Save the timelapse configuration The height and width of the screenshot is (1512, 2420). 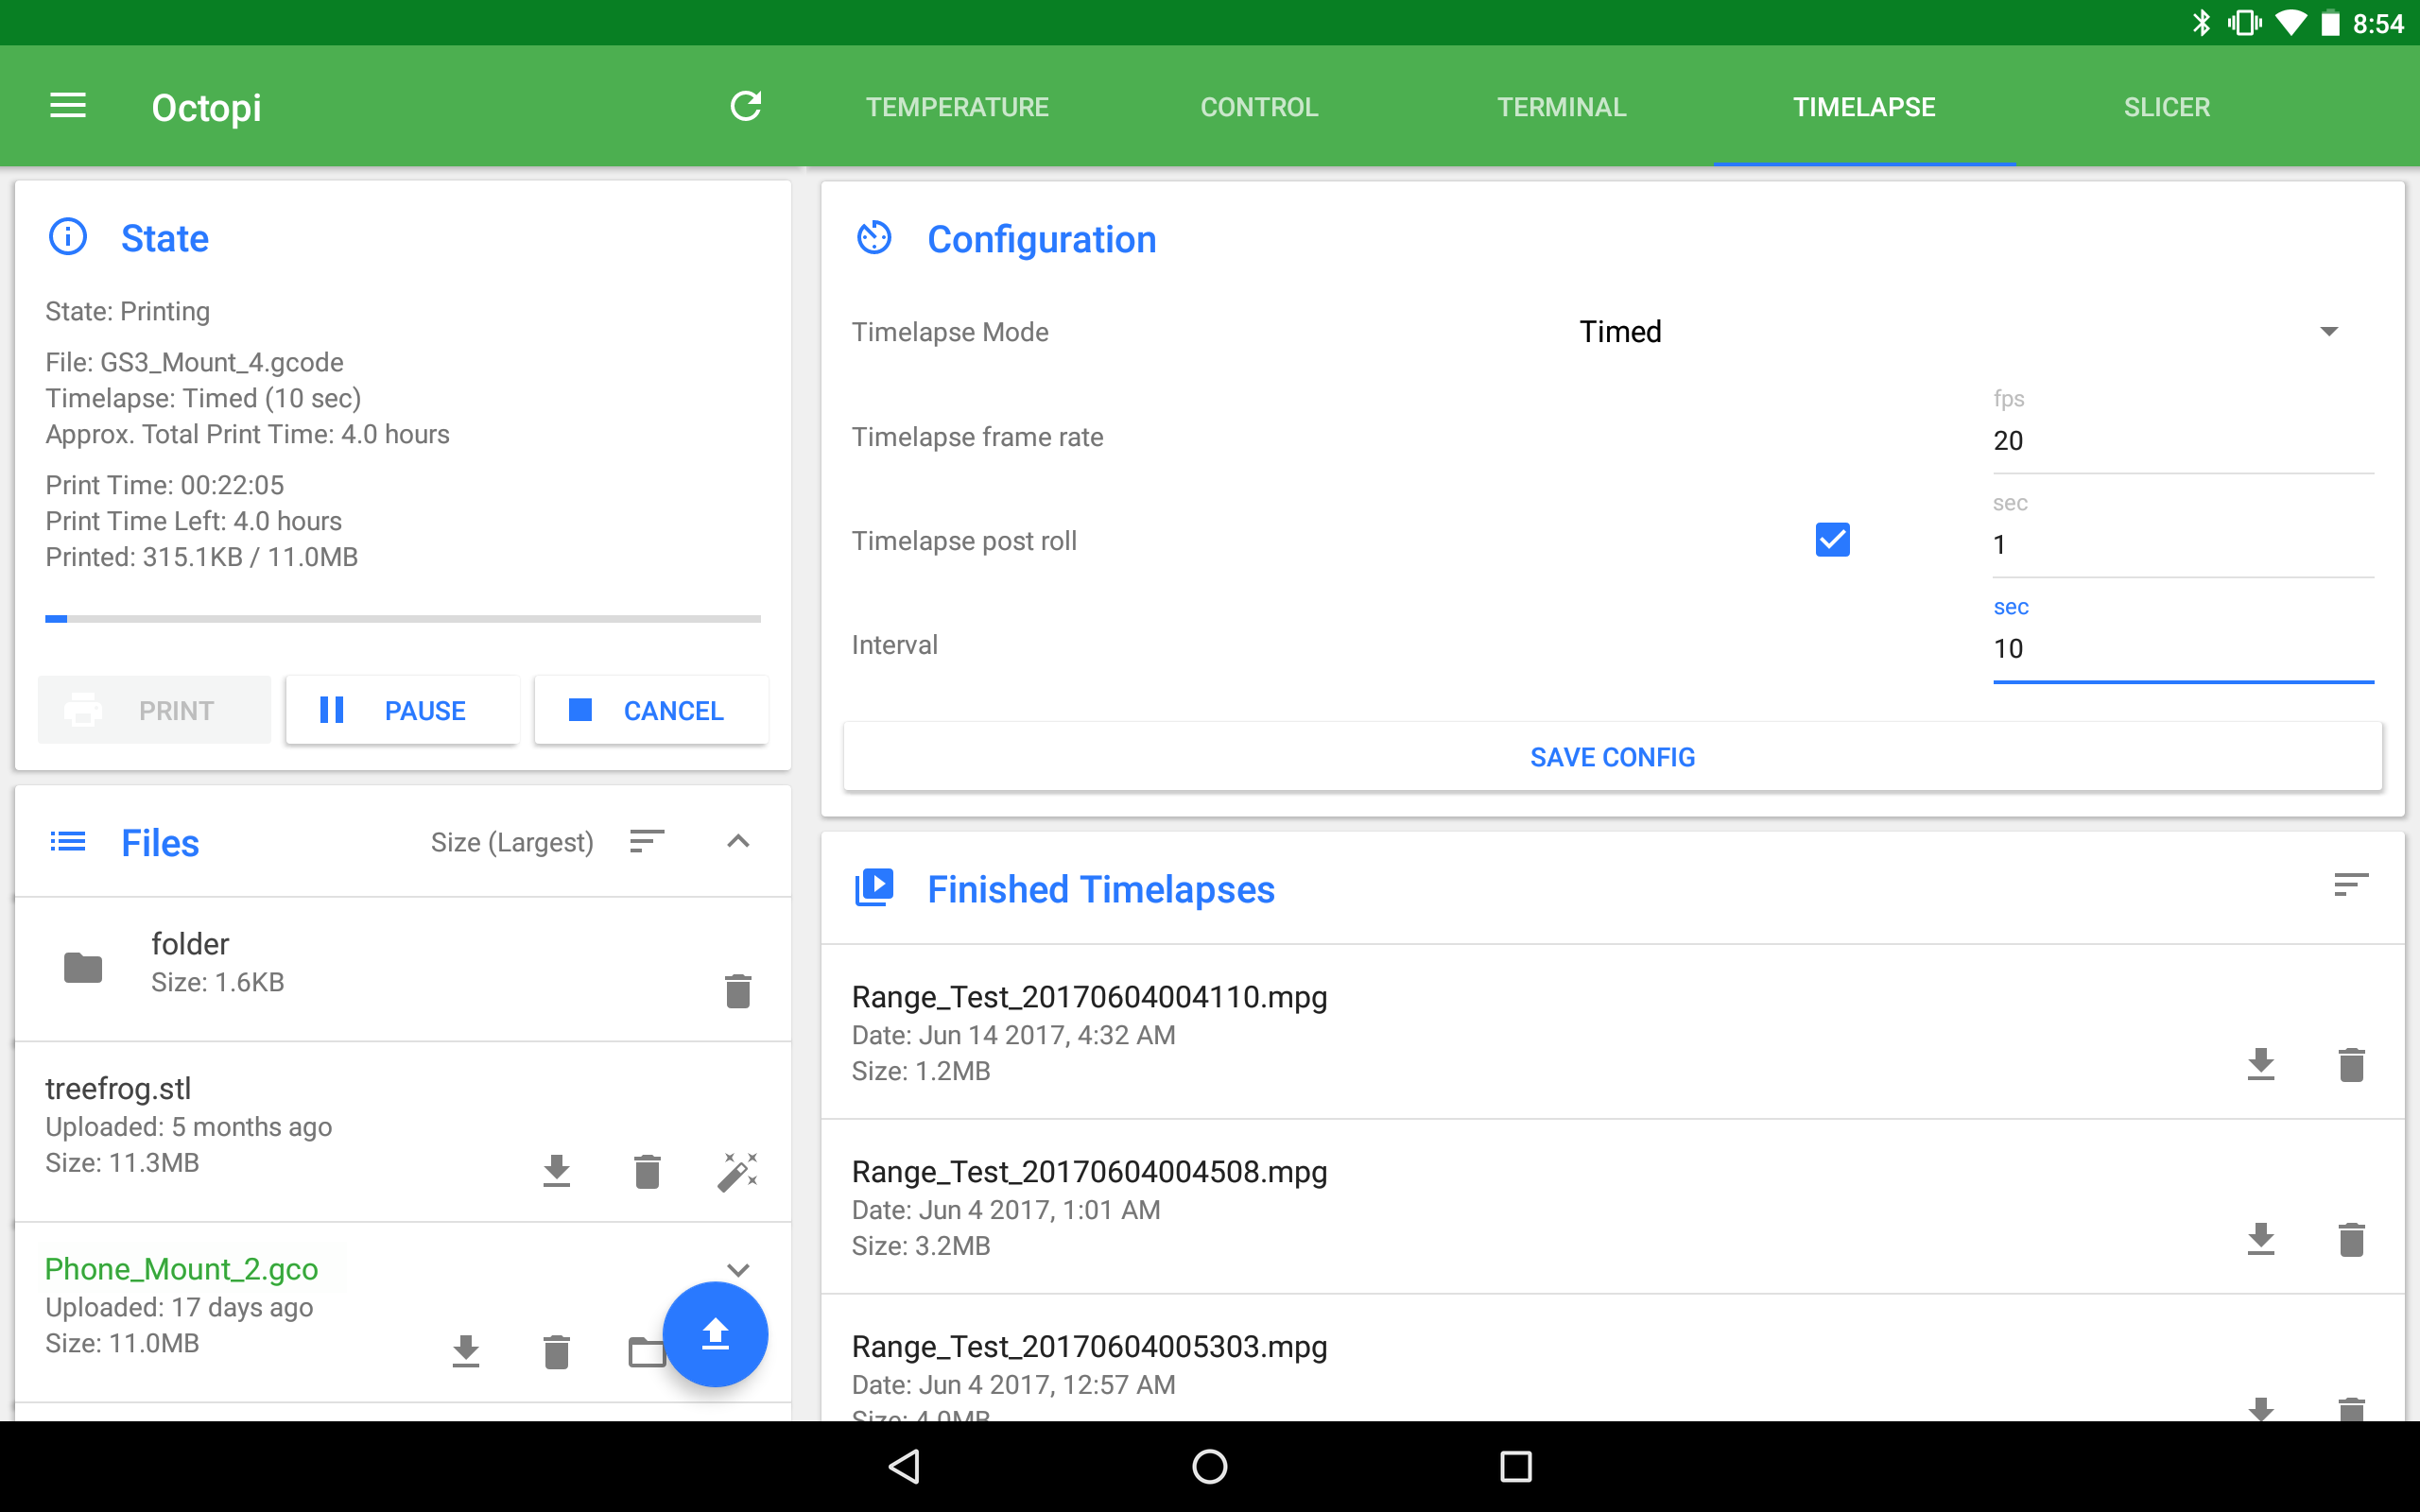1612,757
